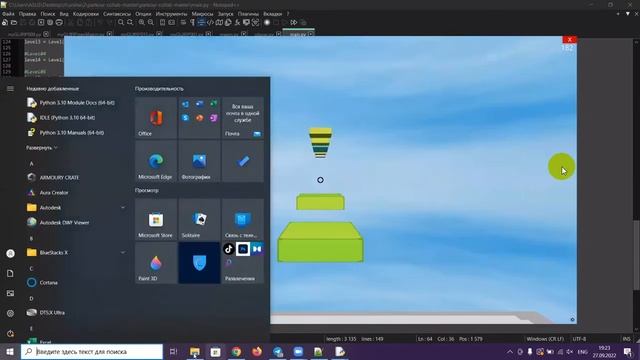Open Task View on the taskbar
640x360 pixels.
[173, 351]
